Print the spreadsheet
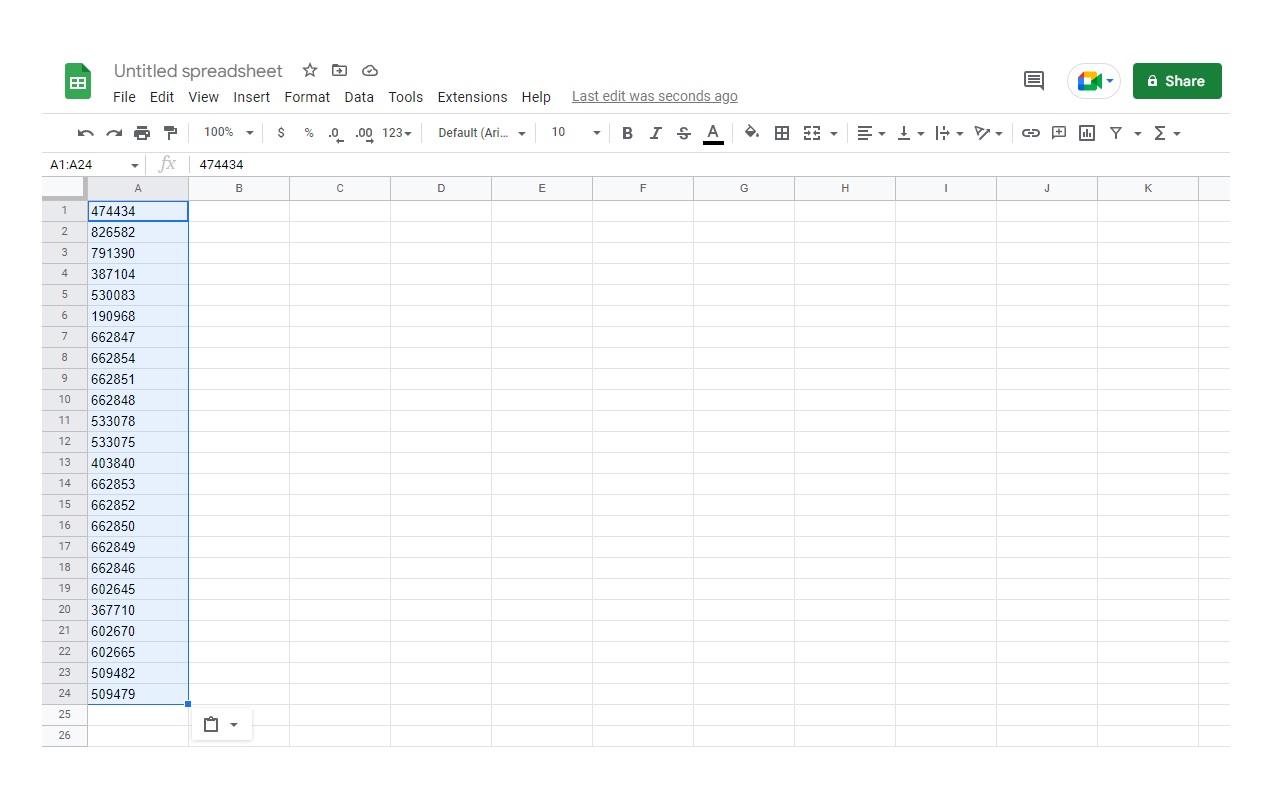This screenshot has width=1280, height=800. click(x=142, y=133)
